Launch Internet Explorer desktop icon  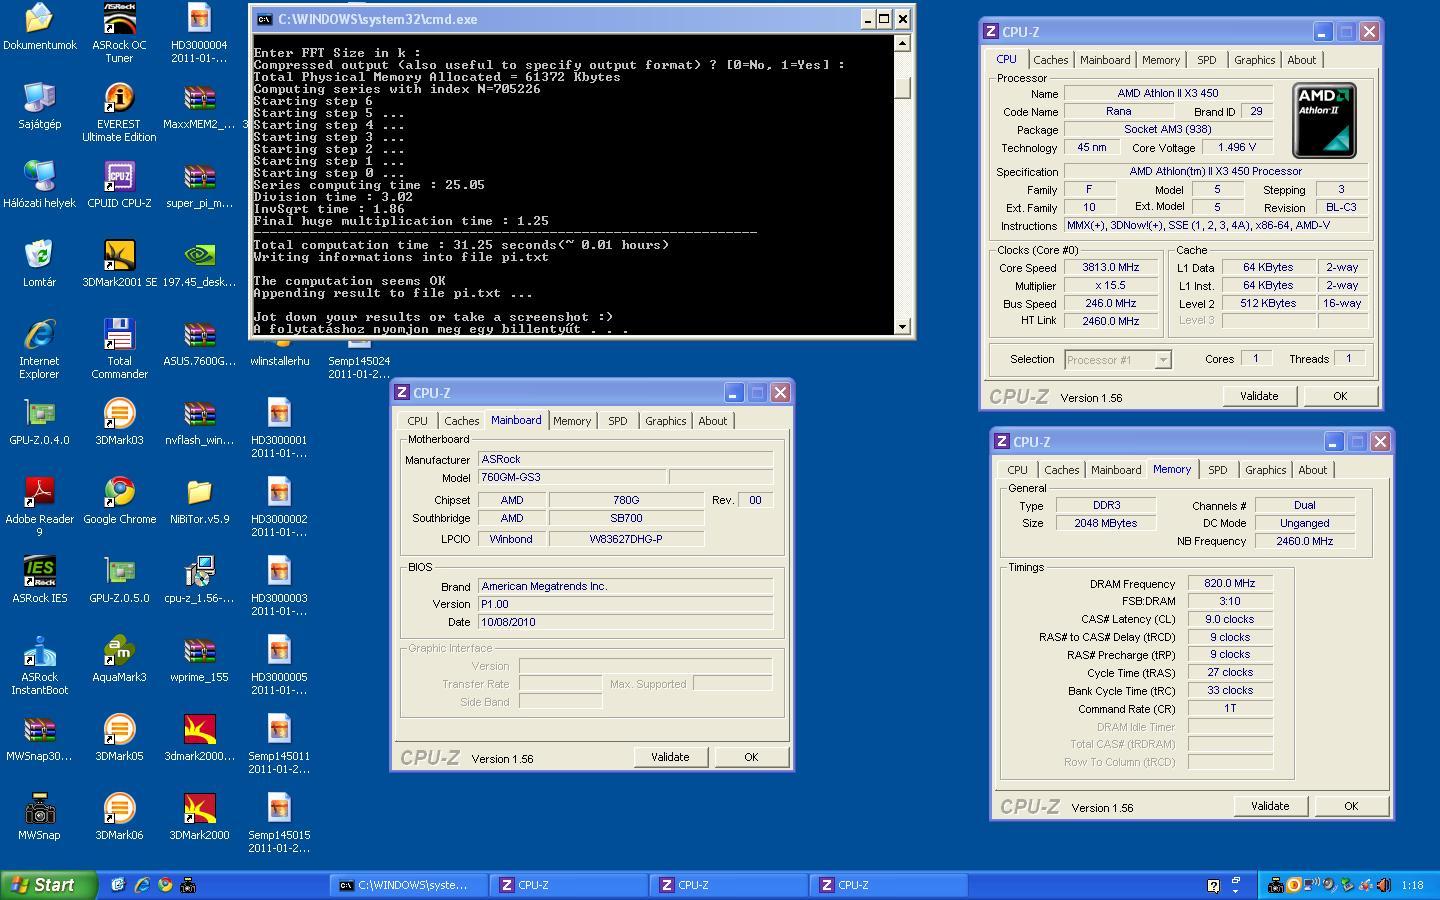[x=39, y=348]
